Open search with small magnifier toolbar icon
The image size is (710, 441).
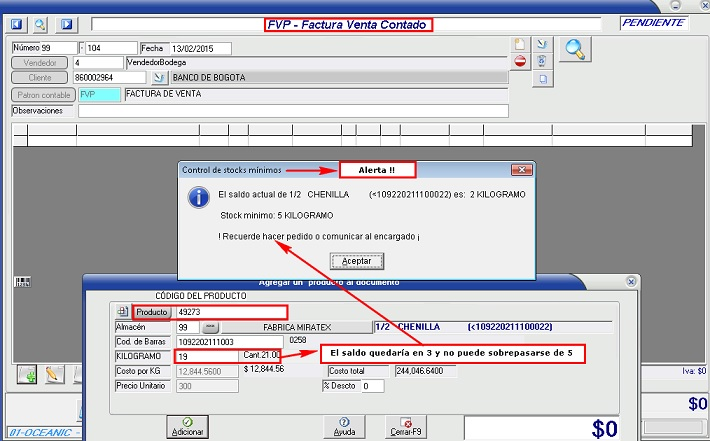point(41,23)
